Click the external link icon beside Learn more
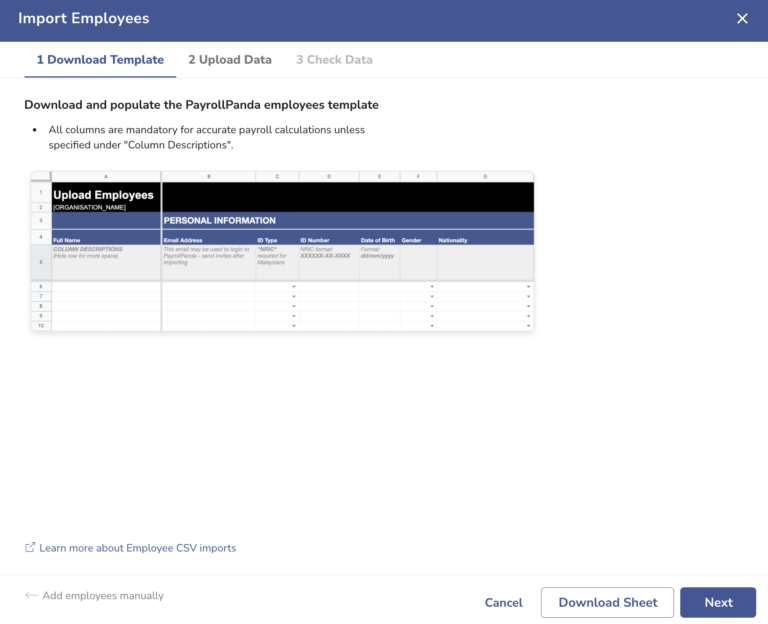This screenshot has width=768, height=624. tap(30, 547)
